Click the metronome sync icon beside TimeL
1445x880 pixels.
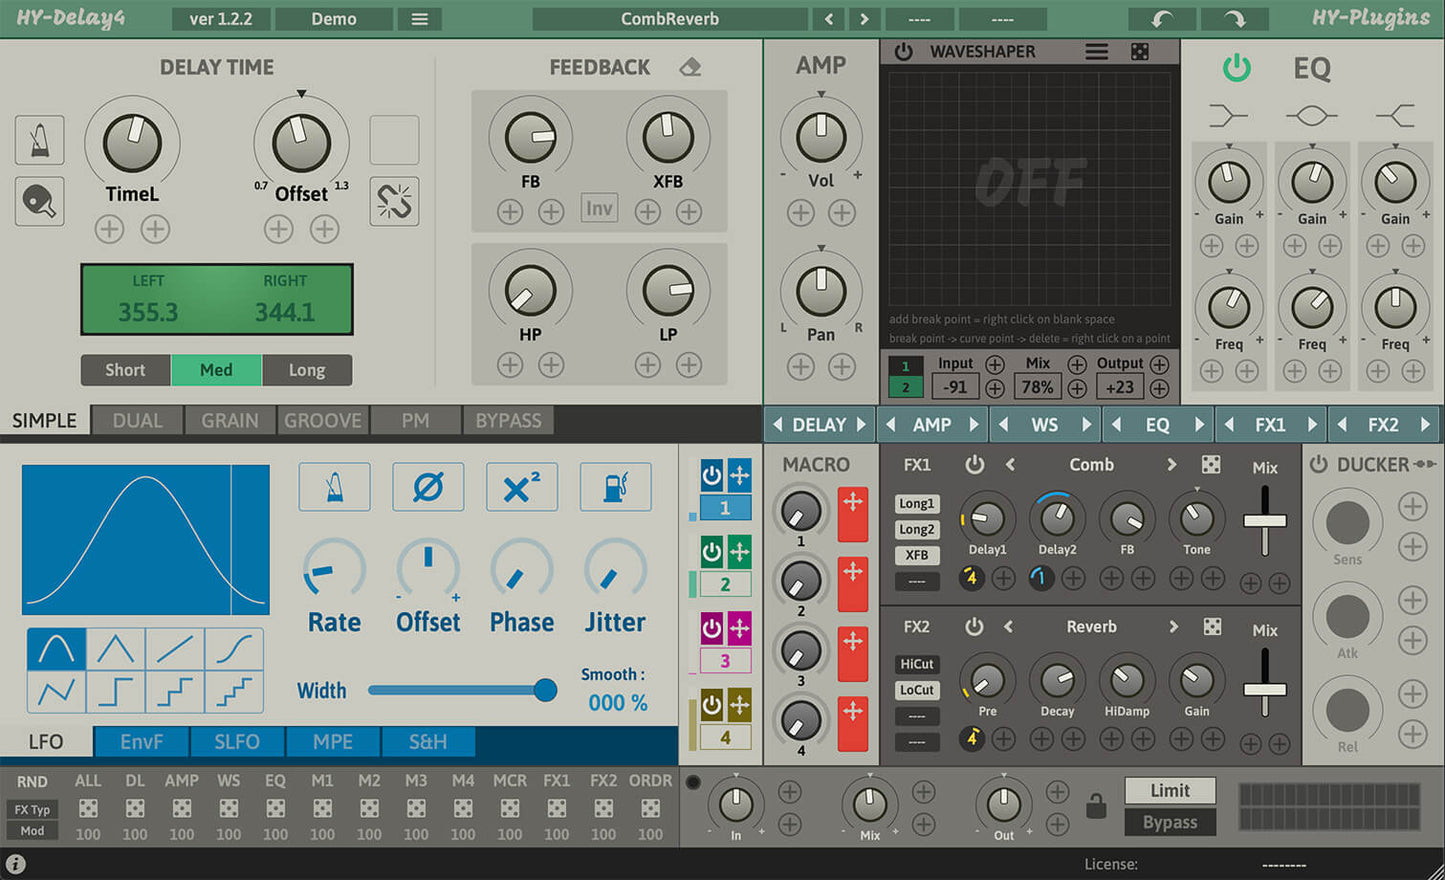click(x=40, y=140)
